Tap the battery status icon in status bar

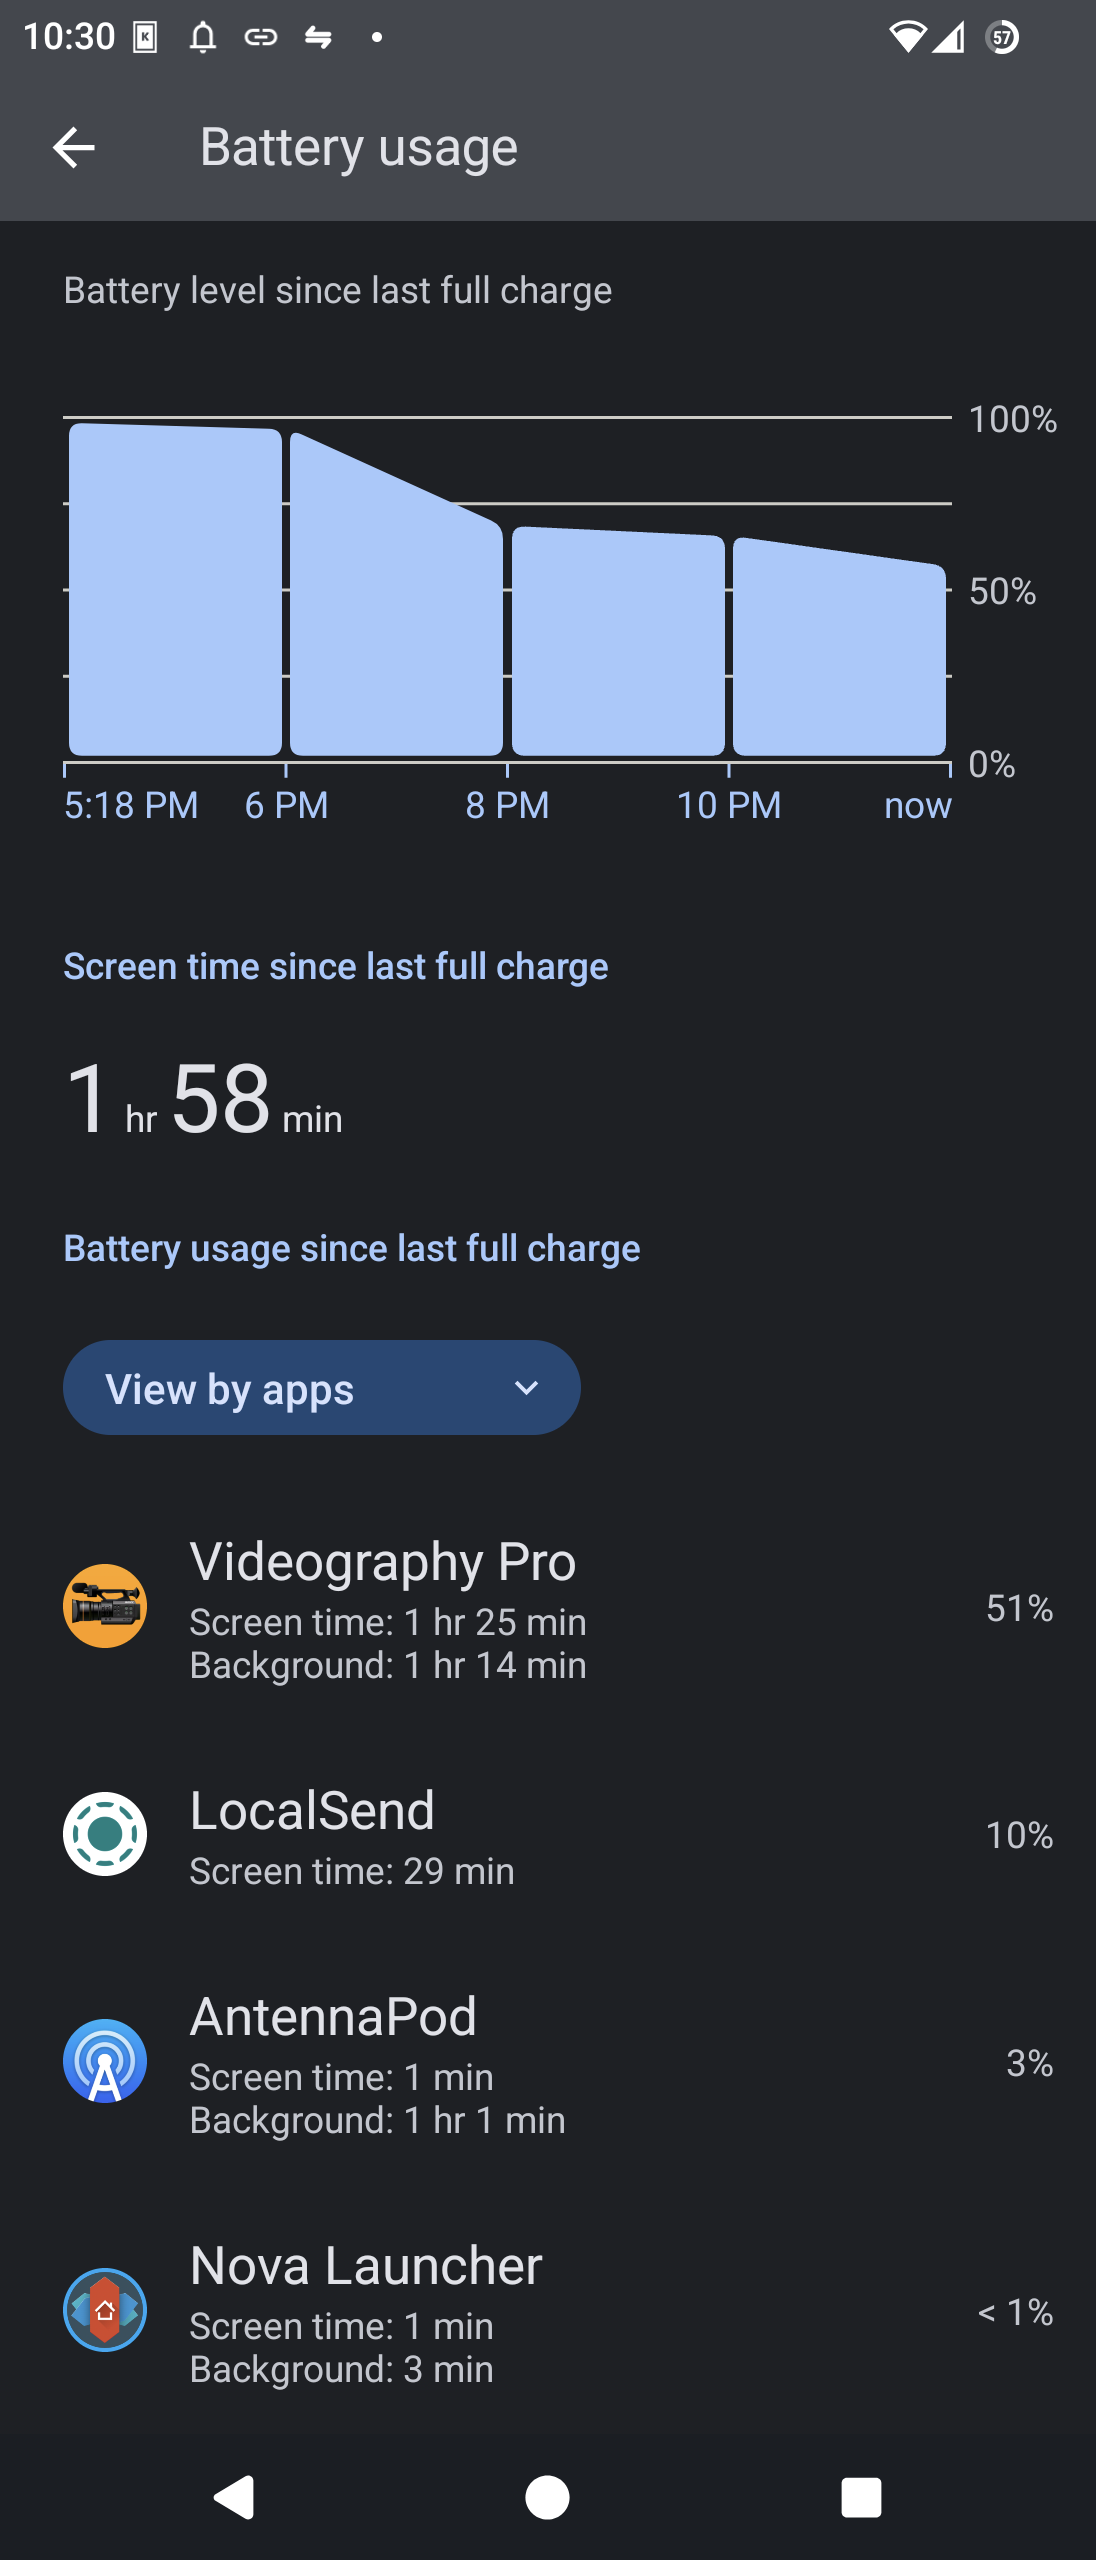1003,38
